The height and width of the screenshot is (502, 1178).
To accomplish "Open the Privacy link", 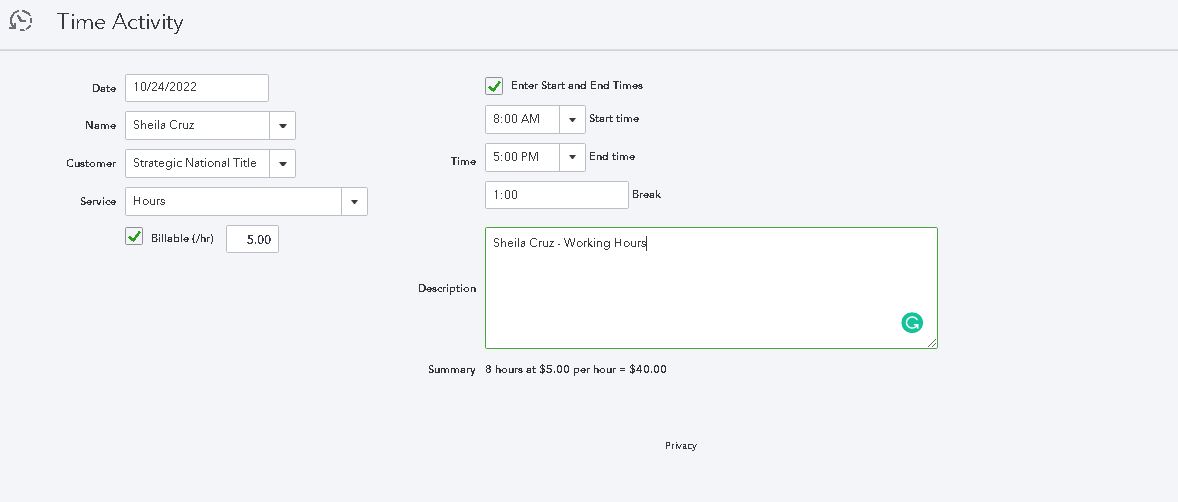I will tap(681, 446).
